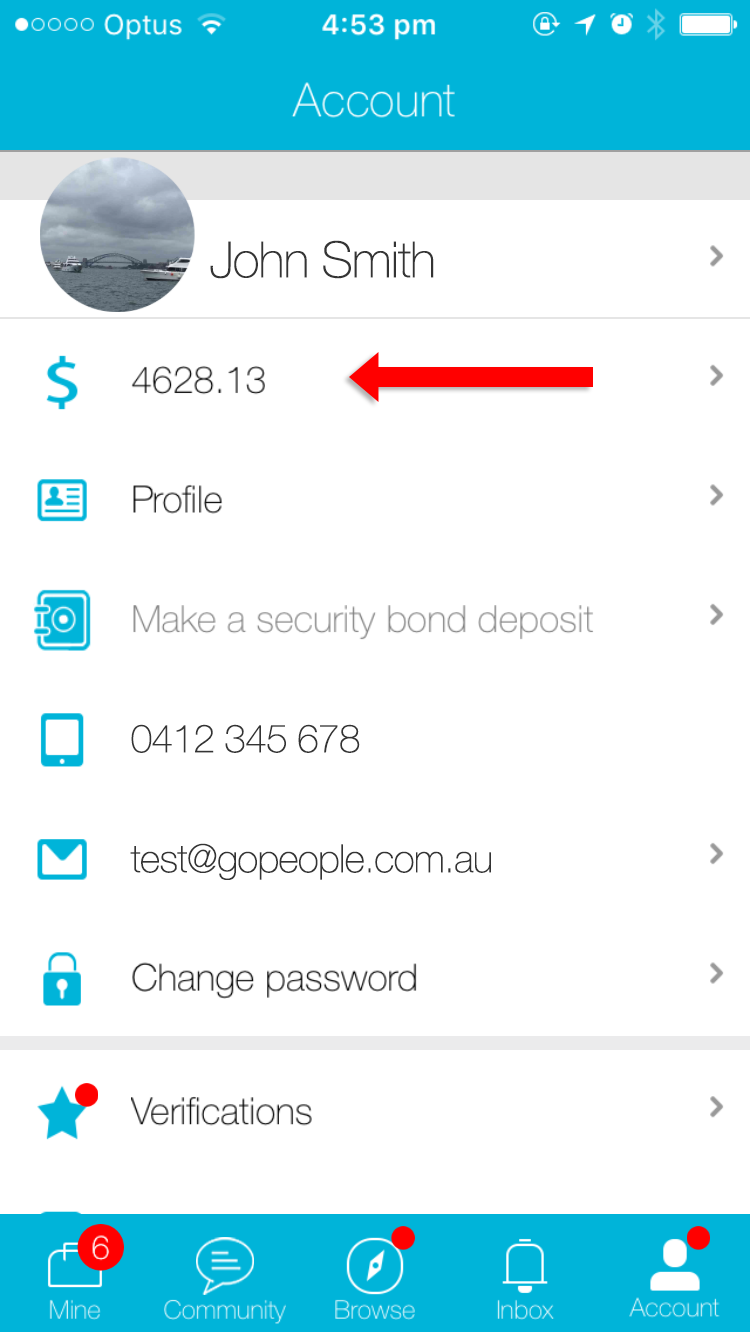Switch to the Community tab
Image resolution: width=750 pixels, height=1332 pixels.
[225, 1279]
